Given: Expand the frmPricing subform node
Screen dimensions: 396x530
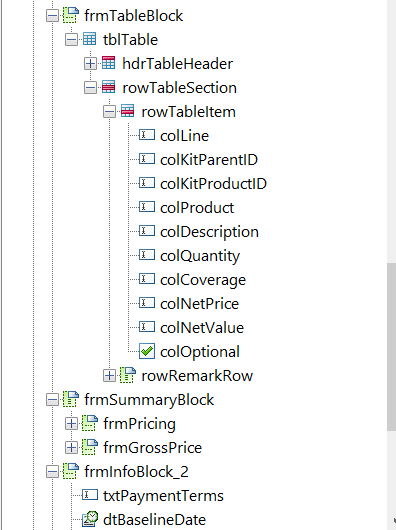Looking at the screenshot, I should [x=71, y=424].
